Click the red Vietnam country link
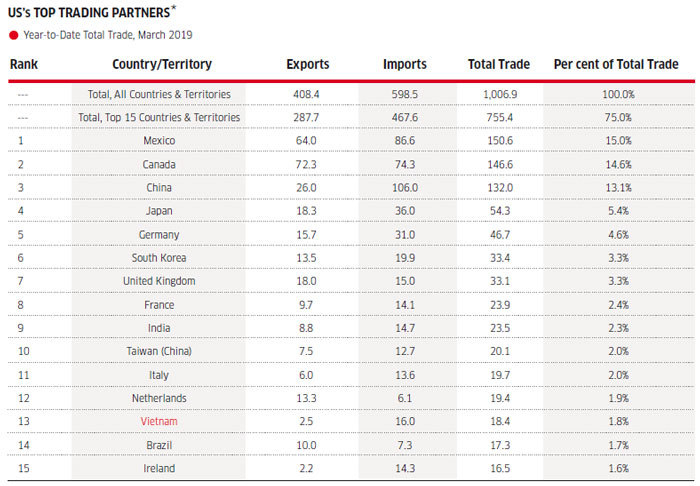This screenshot has width=700, height=486. pos(158,422)
